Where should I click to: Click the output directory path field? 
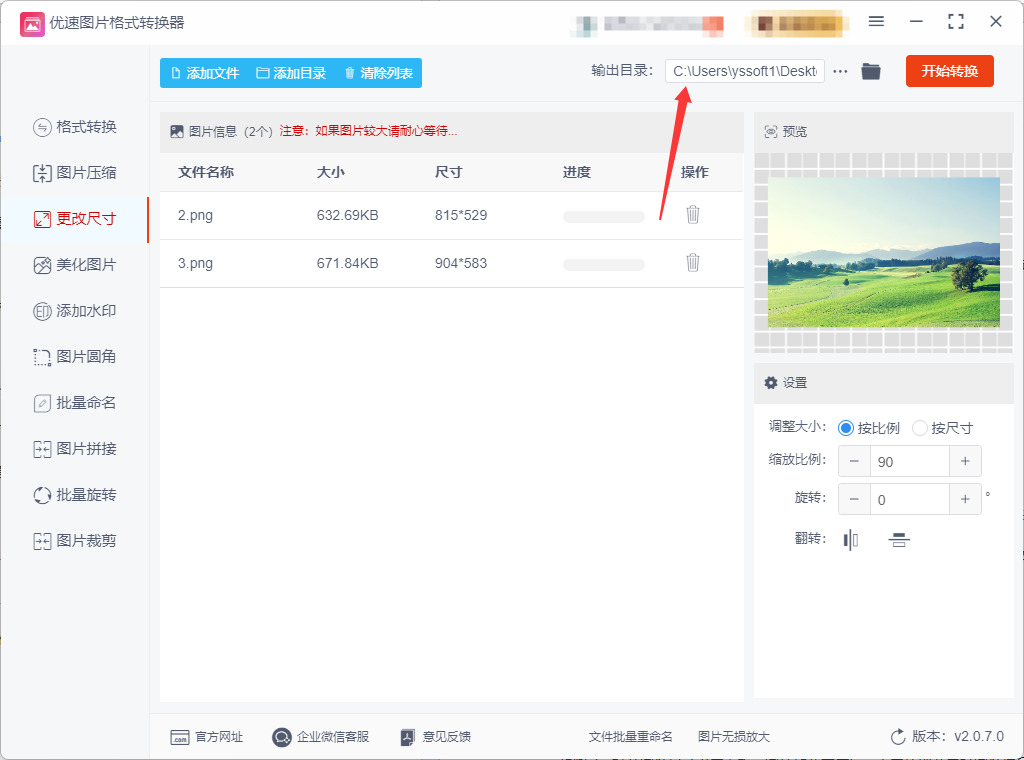pos(744,71)
